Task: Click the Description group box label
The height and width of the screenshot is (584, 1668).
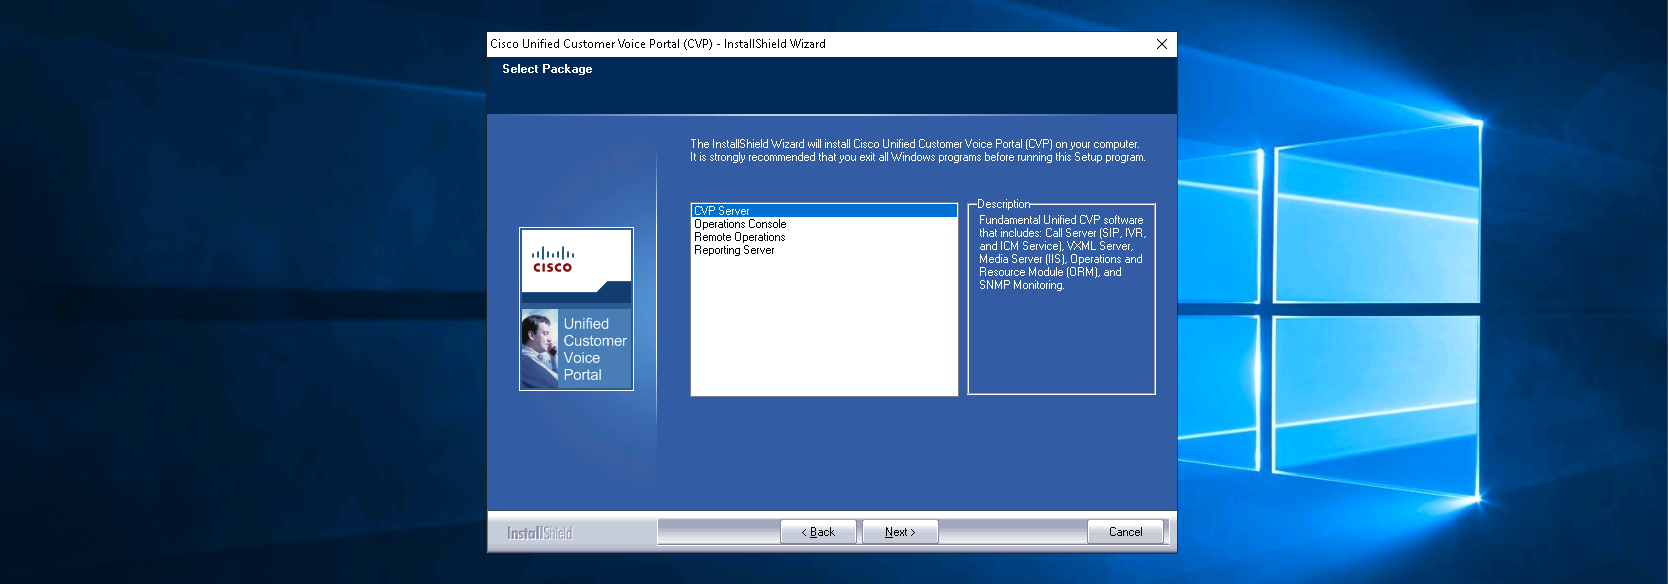Action: [x=1003, y=204]
